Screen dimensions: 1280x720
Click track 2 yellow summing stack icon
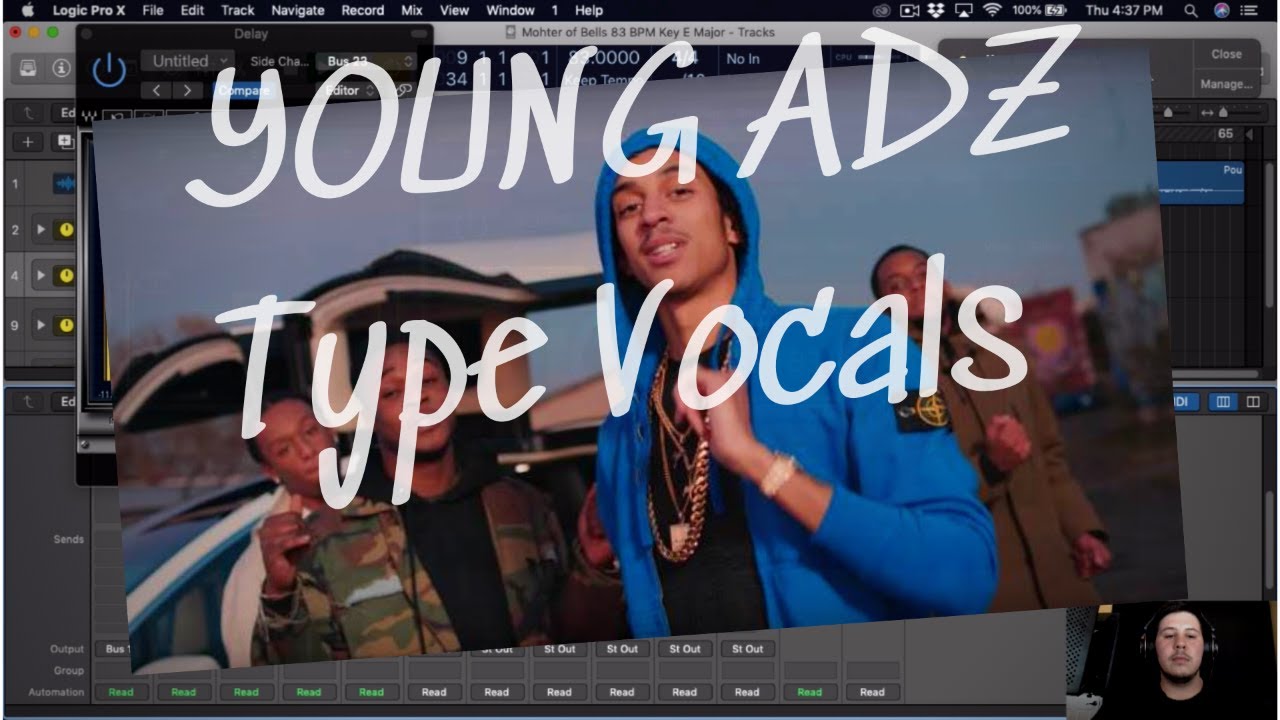(66, 230)
